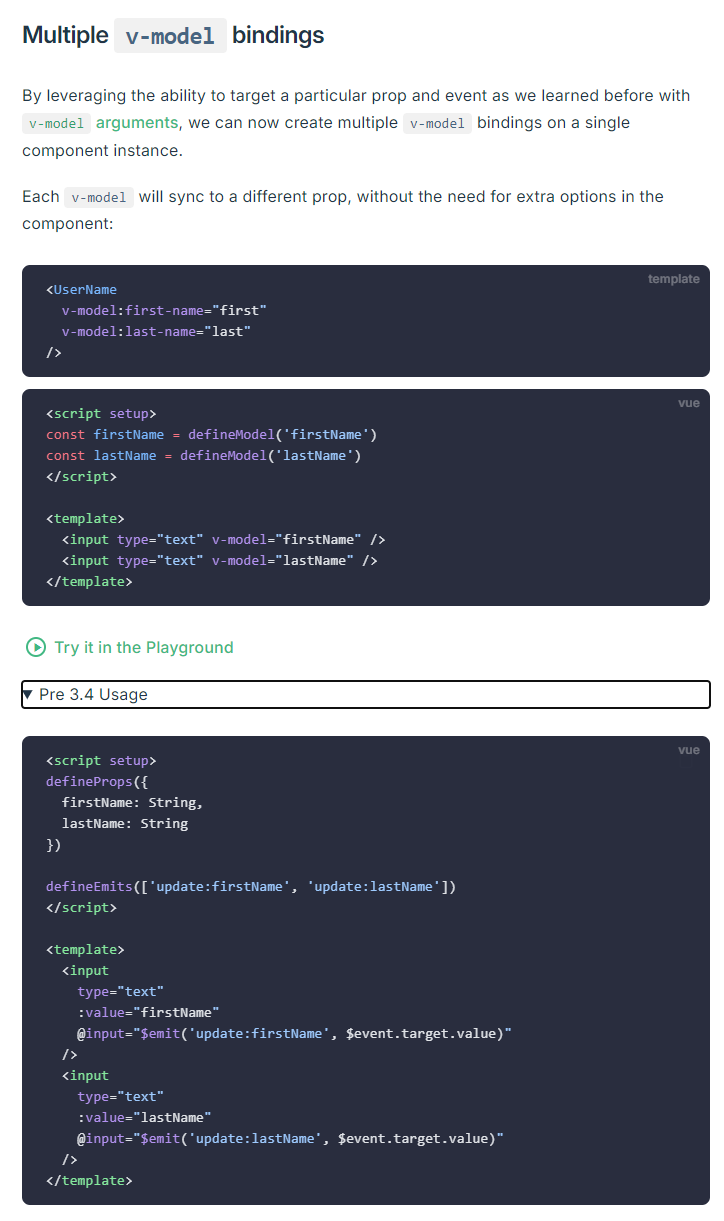Image resolution: width=724 pixels, height=1221 pixels.
Task: Click the 'template' language label on first code block
Action: 673,279
